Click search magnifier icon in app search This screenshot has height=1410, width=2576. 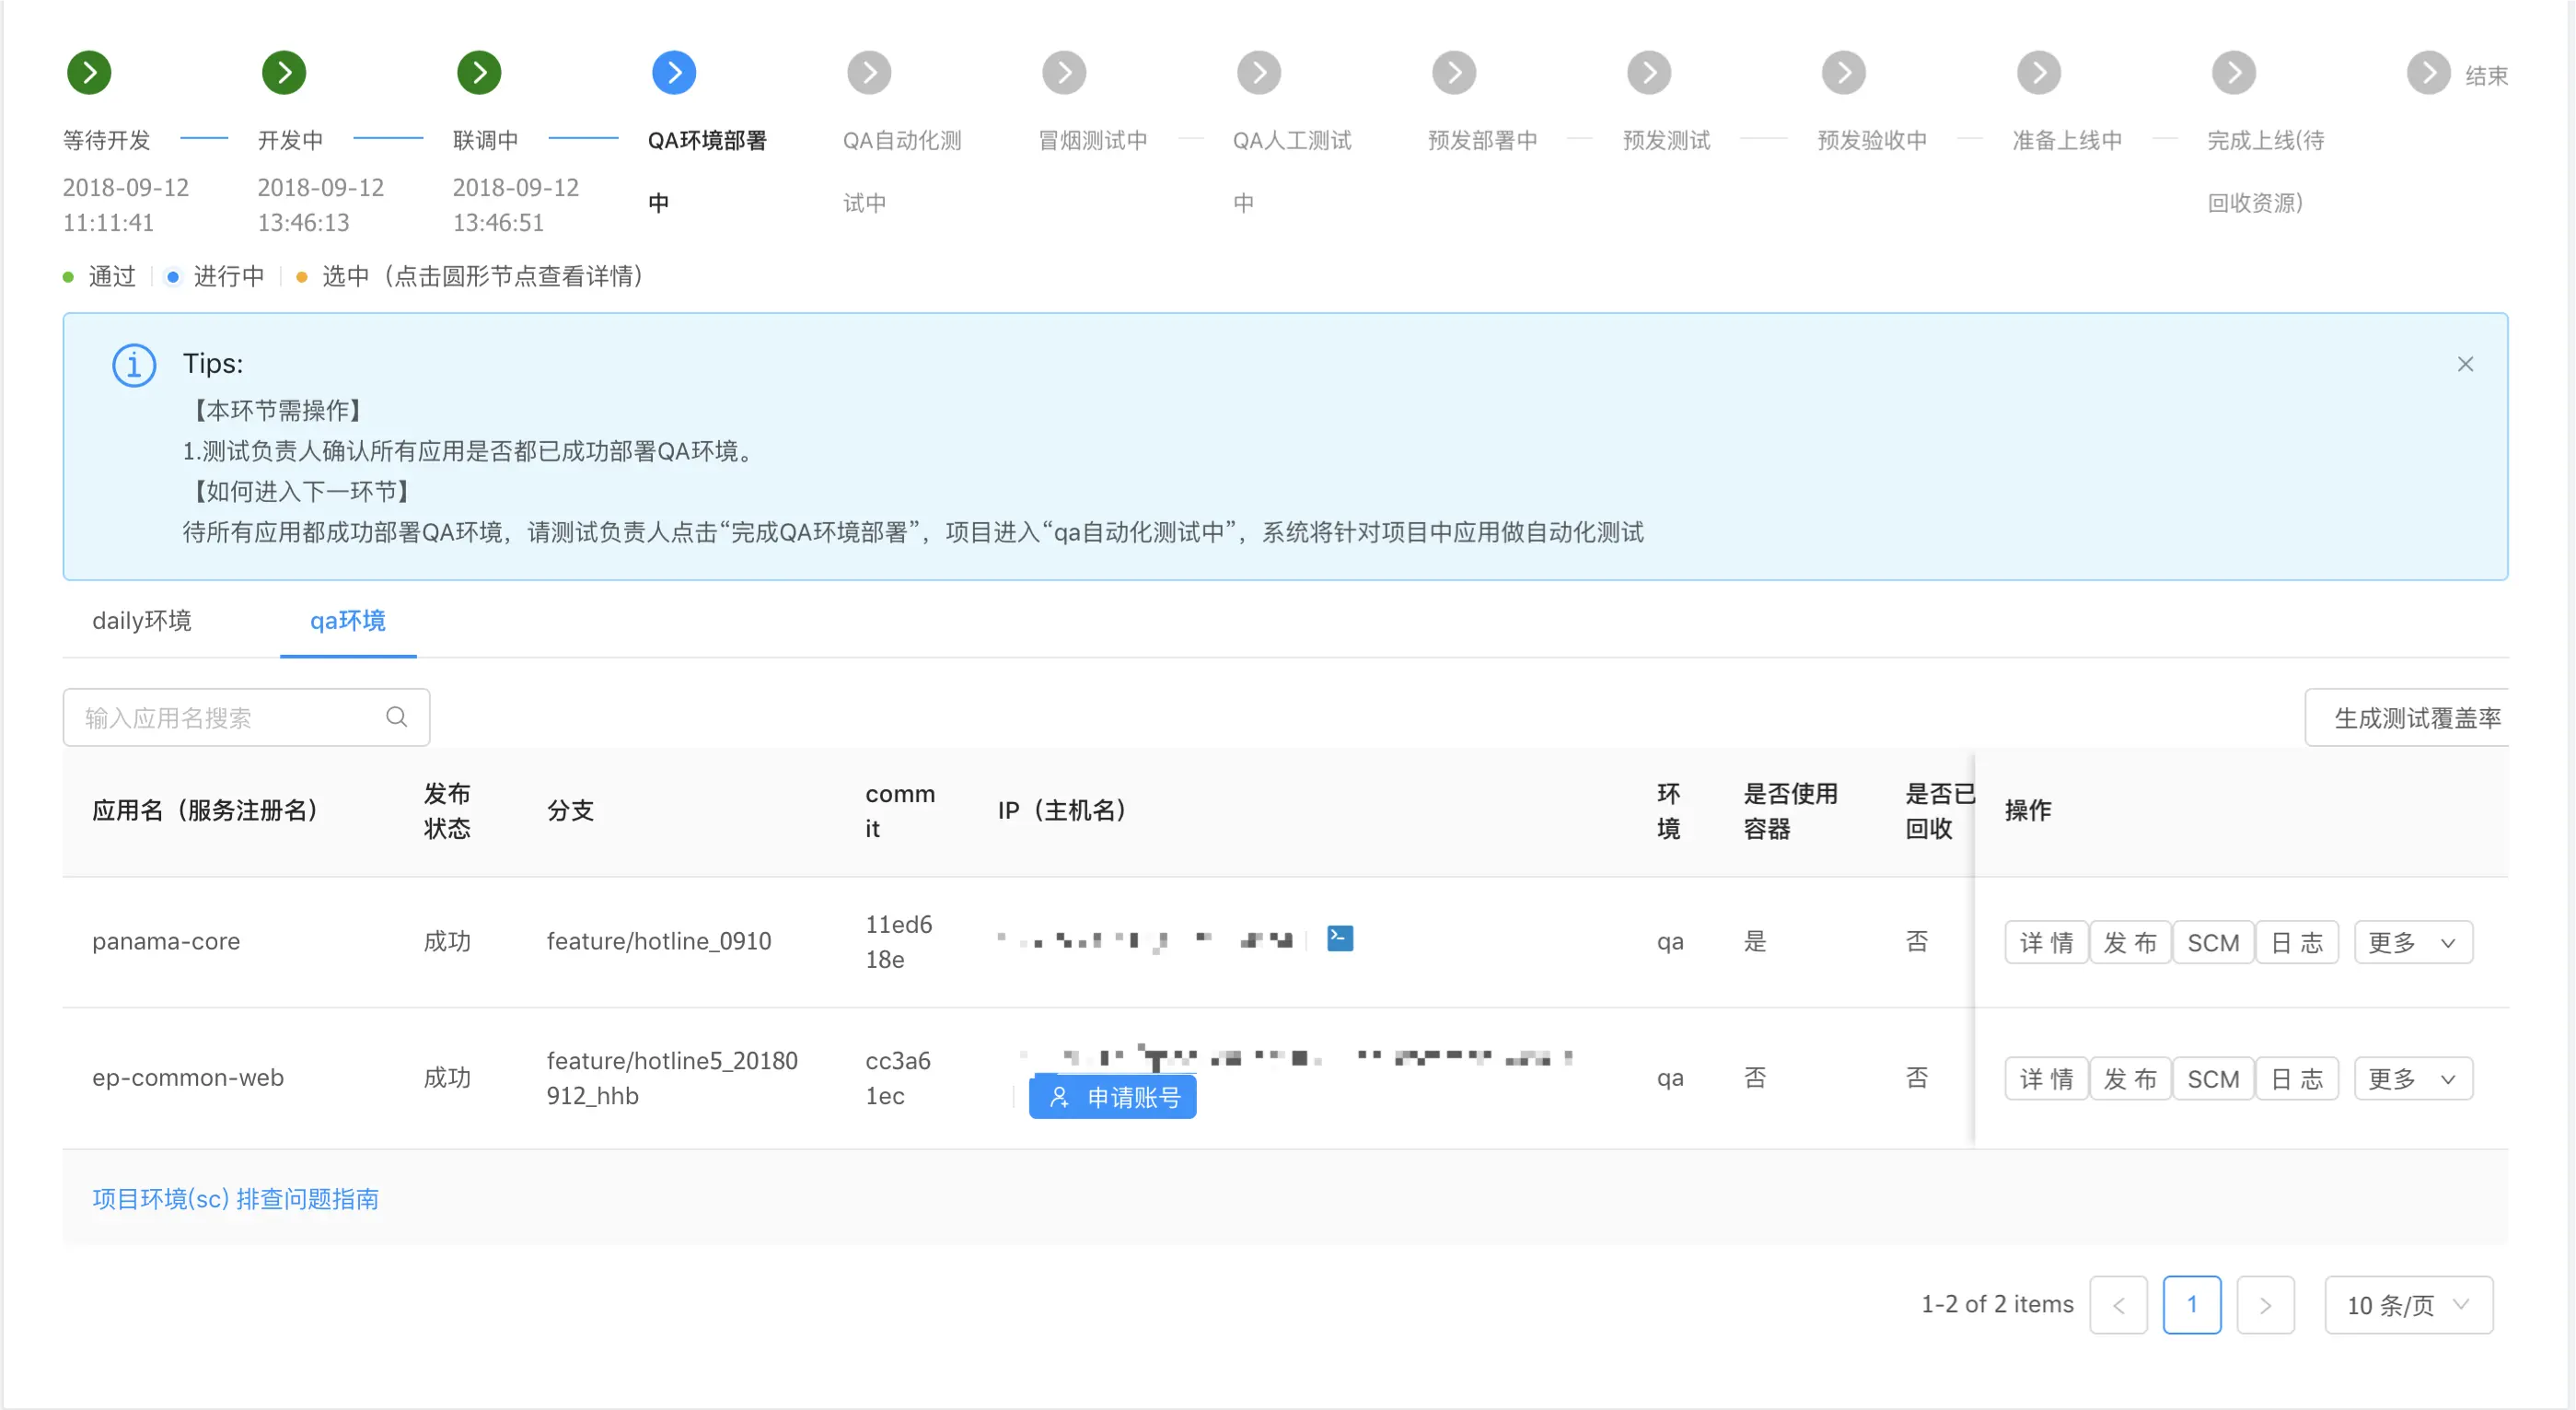point(397,717)
